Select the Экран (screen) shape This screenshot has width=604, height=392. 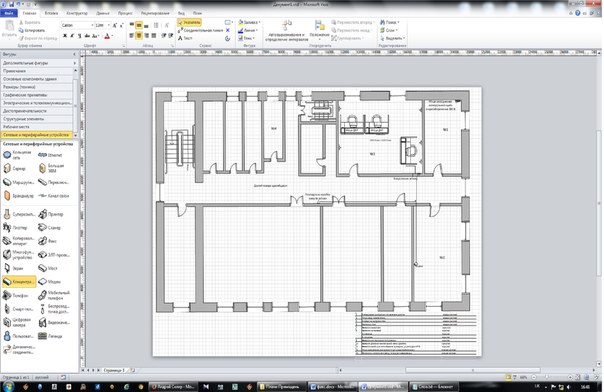click(13, 268)
